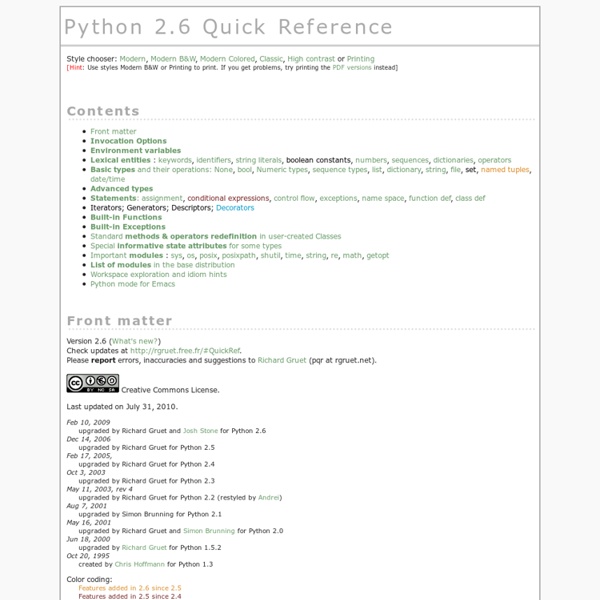Open the Simon Brunning link
The width and height of the screenshot is (600, 600).
[209, 531]
